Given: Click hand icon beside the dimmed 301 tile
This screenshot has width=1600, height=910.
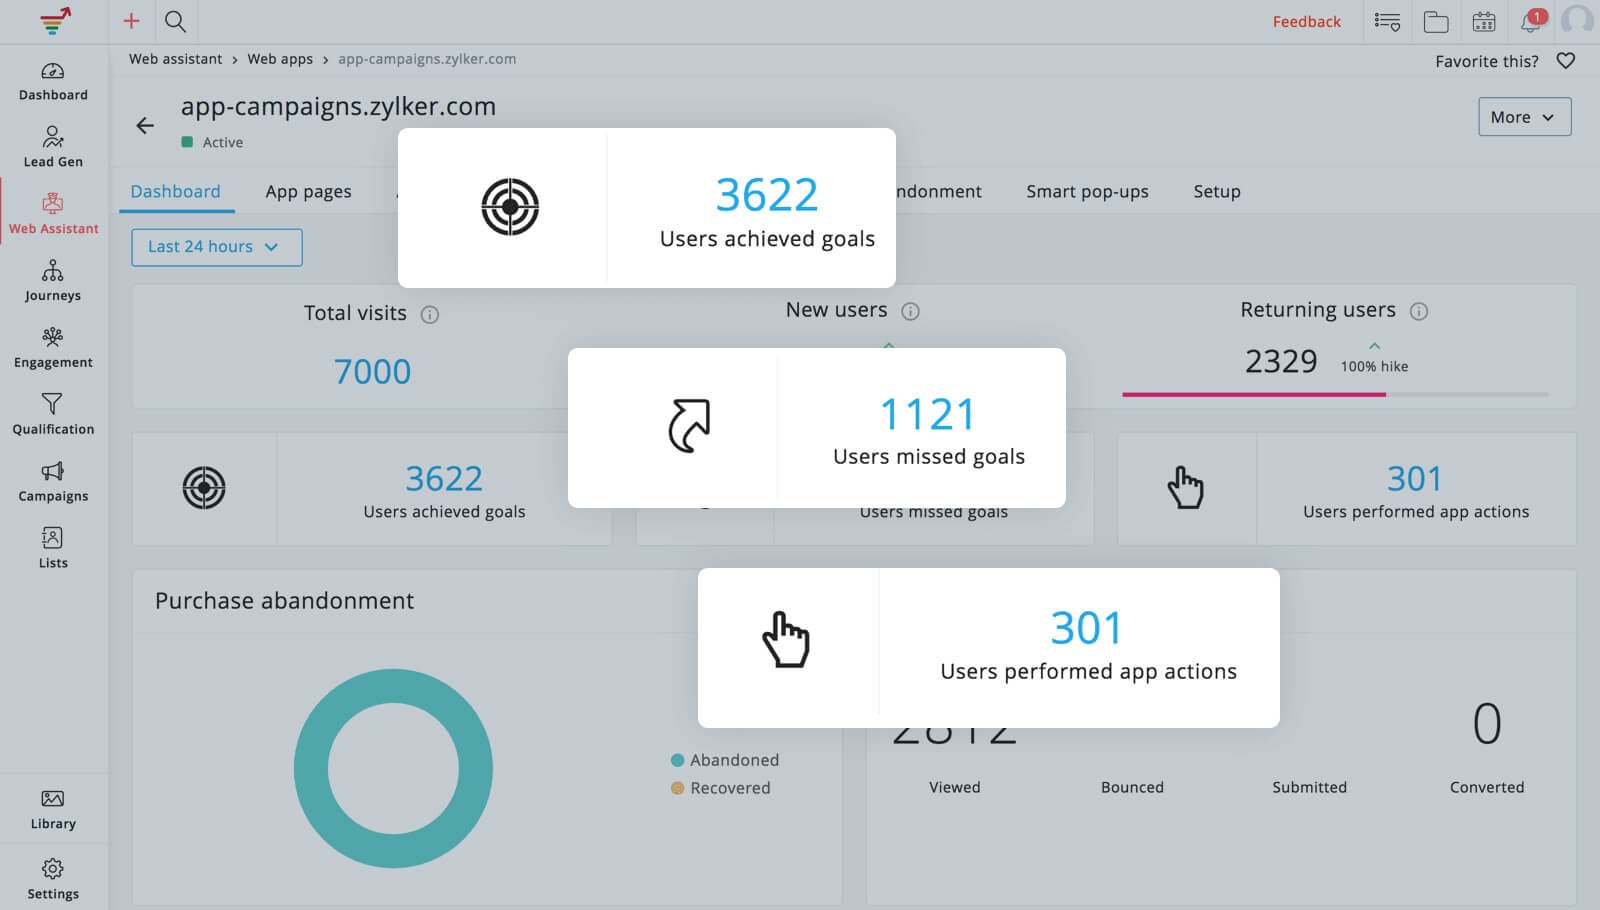Looking at the screenshot, I should tap(1186, 488).
